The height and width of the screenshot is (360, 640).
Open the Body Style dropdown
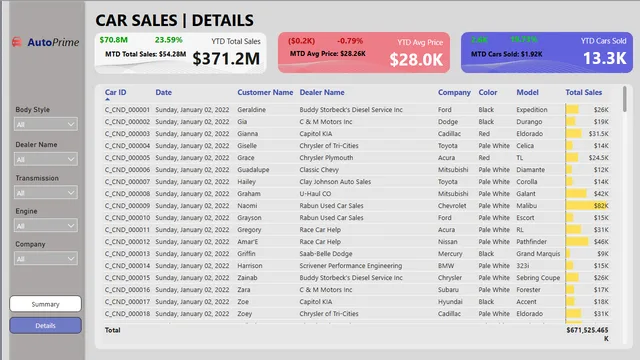[46, 124]
